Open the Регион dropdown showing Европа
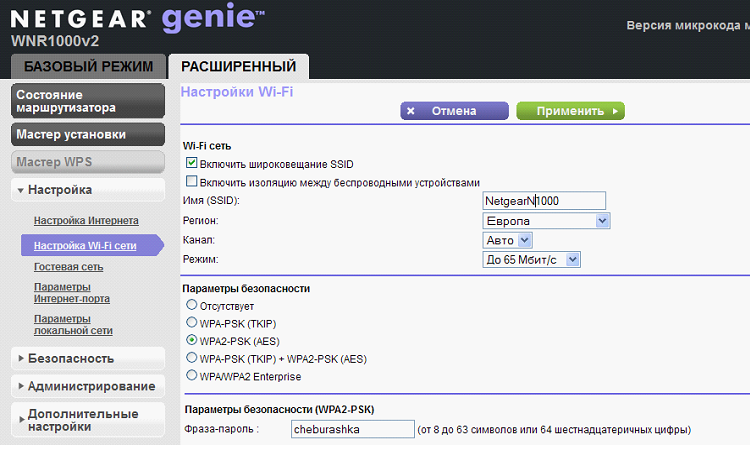Screen dimensions: 750x464 546,221
